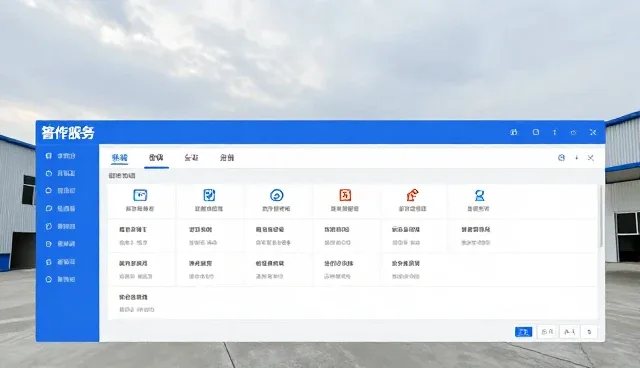Close the inner panel with its X icon

[x=591, y=157]
